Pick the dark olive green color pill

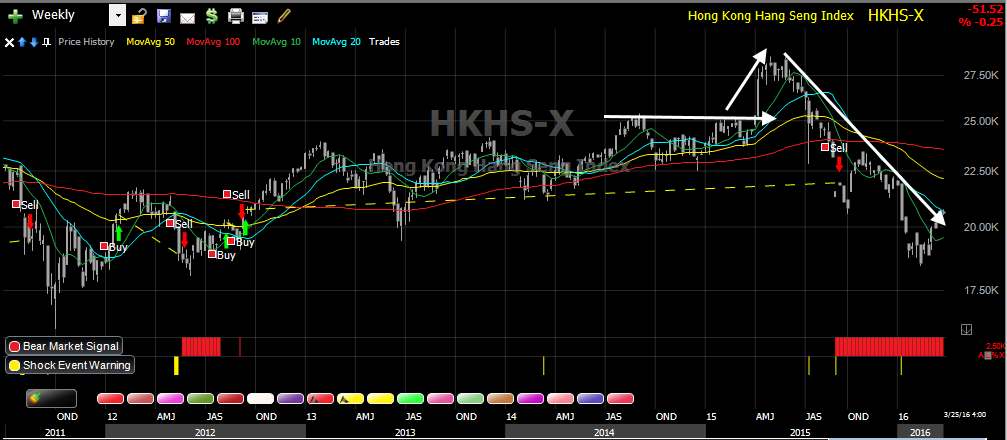tap(200, 399)
